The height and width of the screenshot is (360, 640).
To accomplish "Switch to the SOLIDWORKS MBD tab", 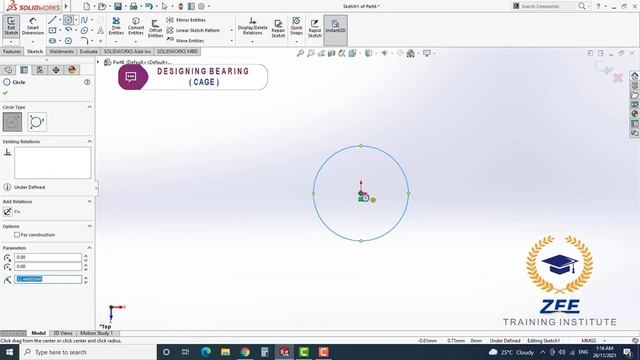I will click(177, 51).
